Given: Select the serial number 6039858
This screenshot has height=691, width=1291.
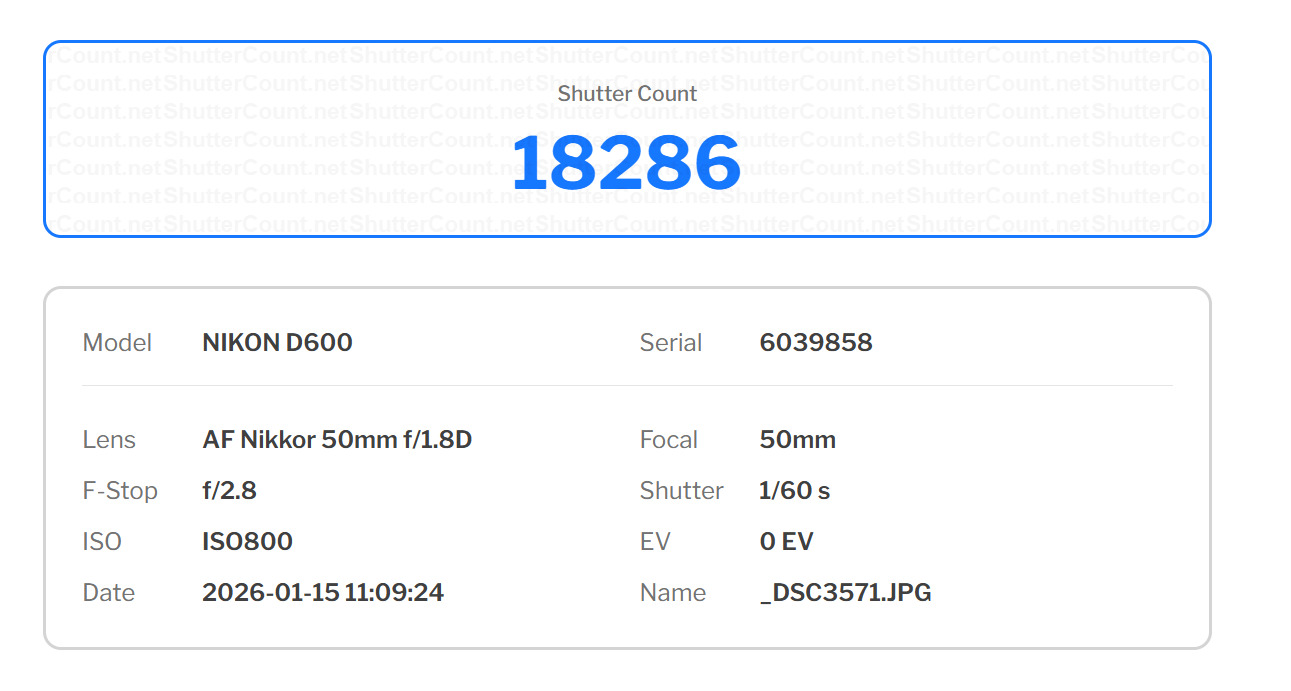Looking at the screenshot, I should coord(815,343).
